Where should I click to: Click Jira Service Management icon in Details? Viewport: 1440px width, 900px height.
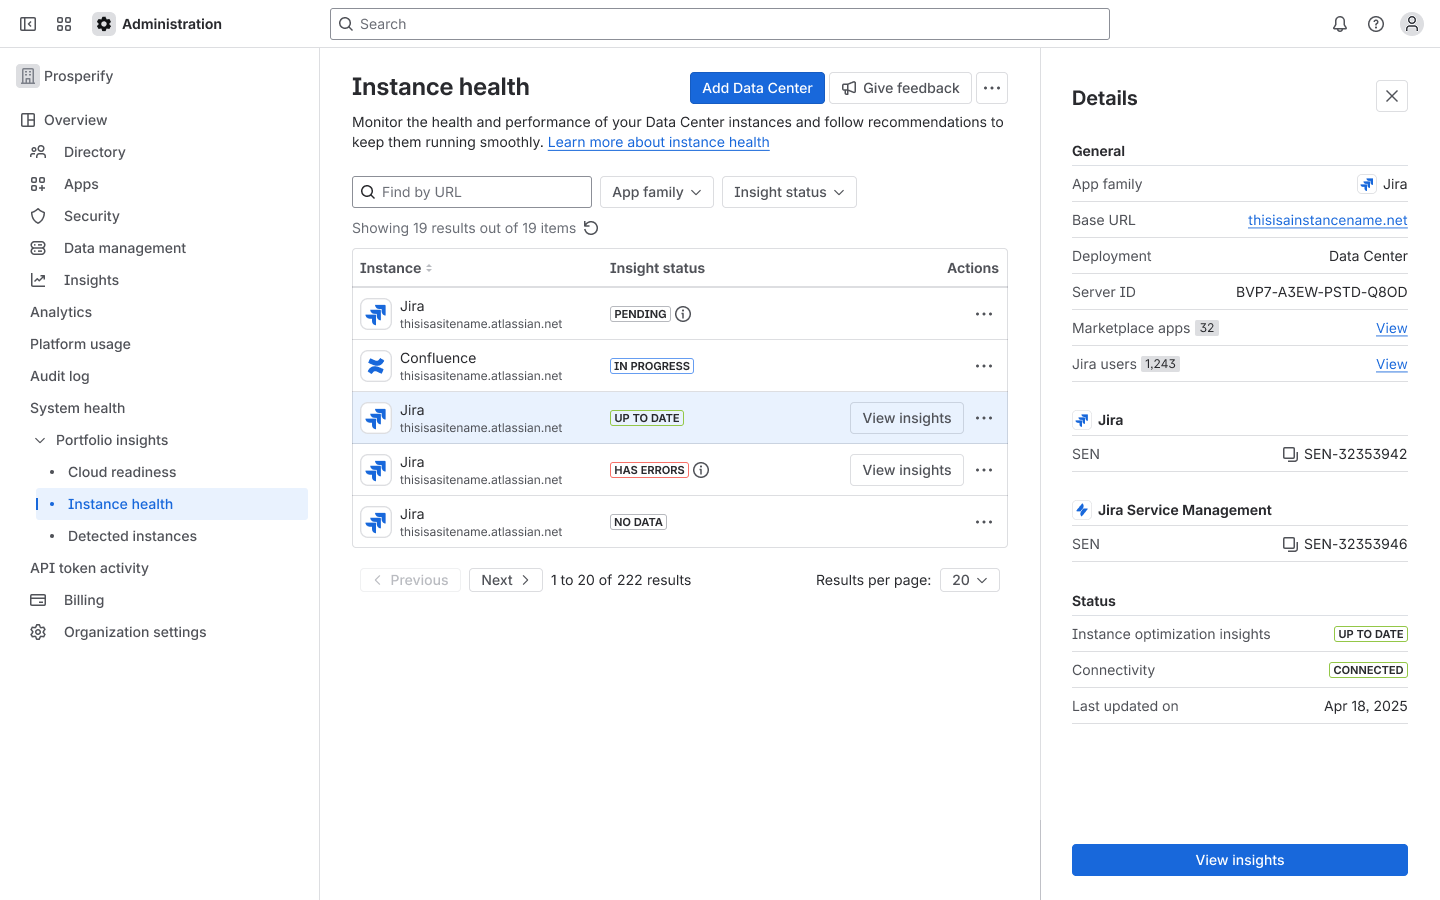click(1082, 510)
